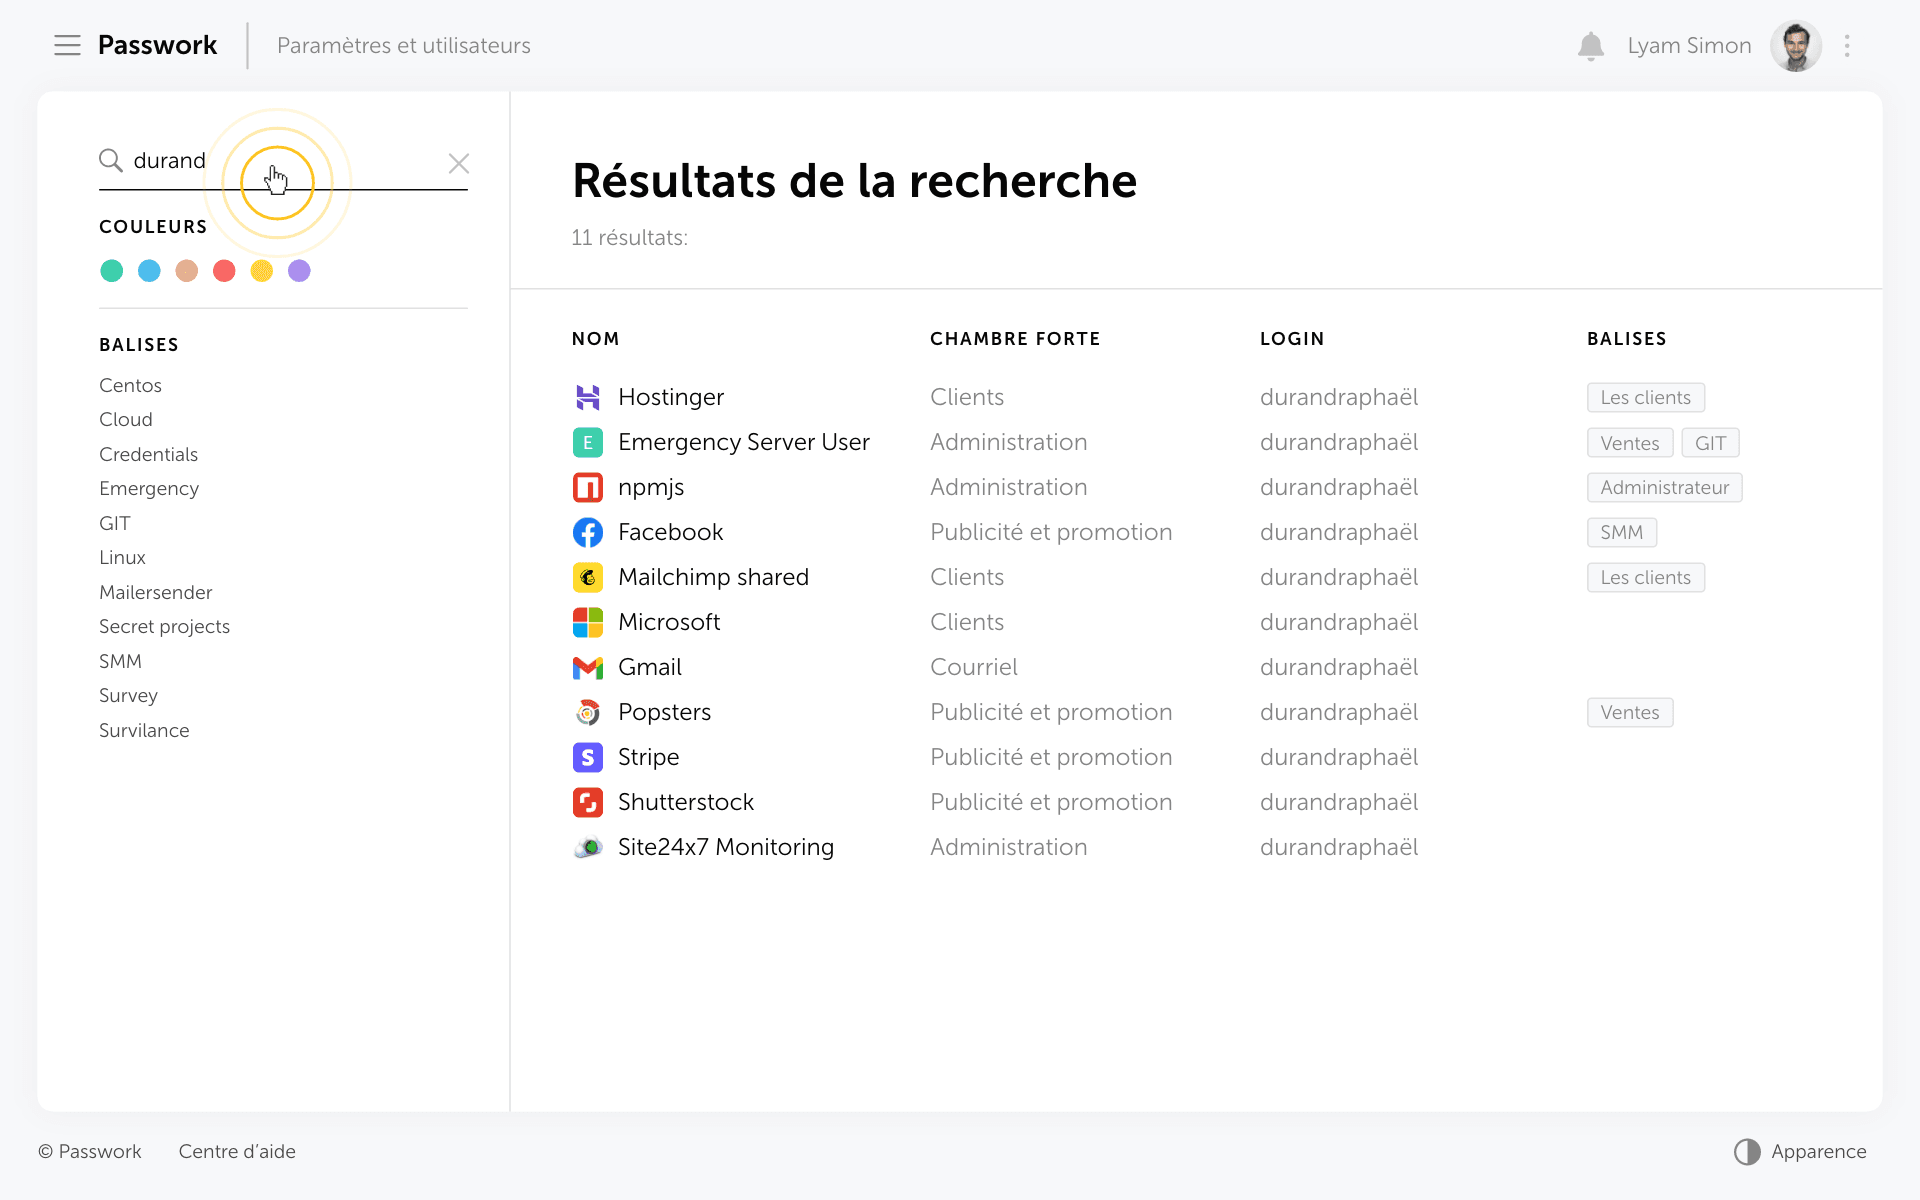Click the Hostinger logo icon
Screen dimensions: 1920x1200
pyautogui.click(x=588, y=397)
